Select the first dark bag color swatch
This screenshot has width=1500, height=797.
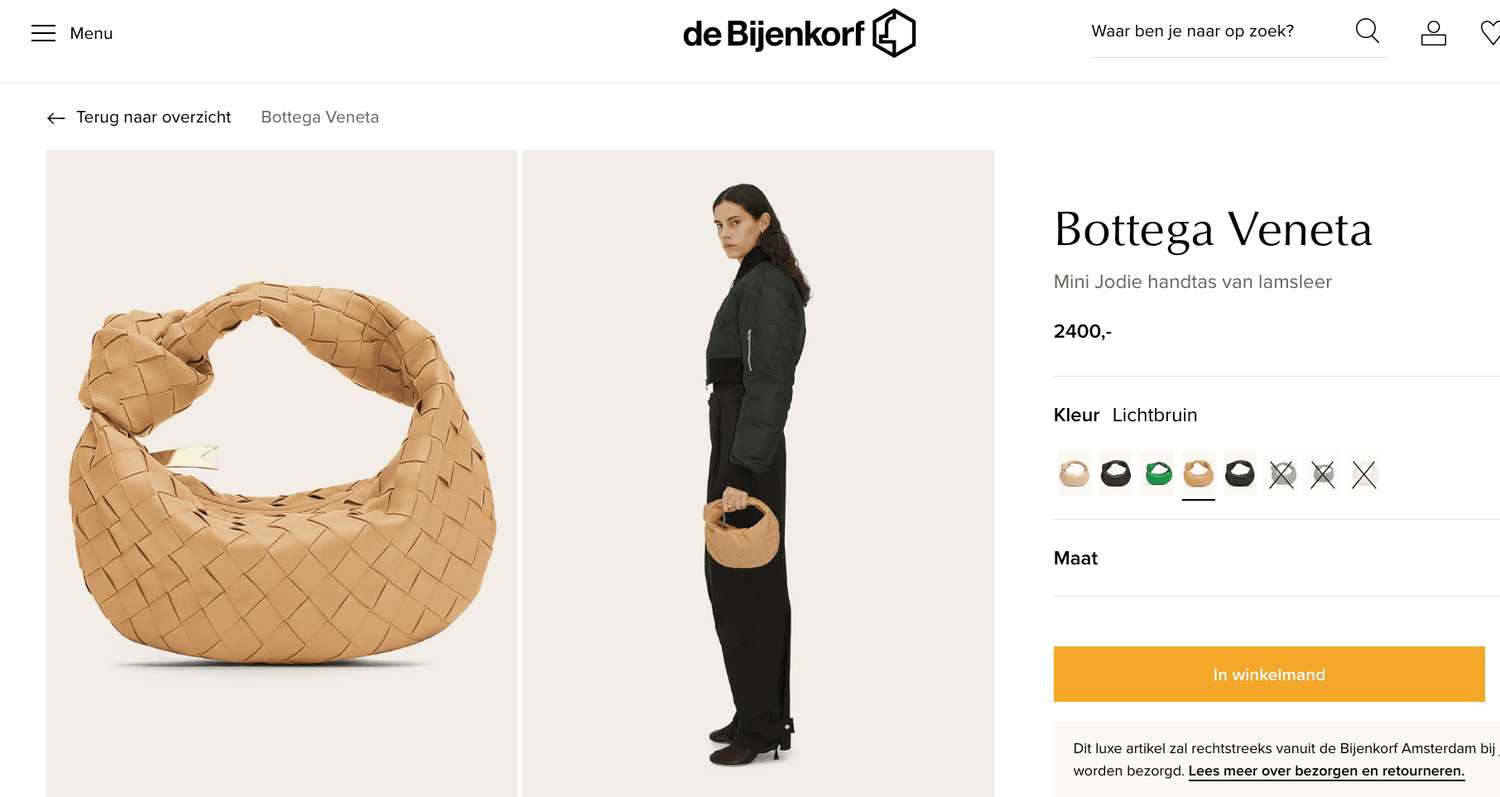tap(1116, 474)
